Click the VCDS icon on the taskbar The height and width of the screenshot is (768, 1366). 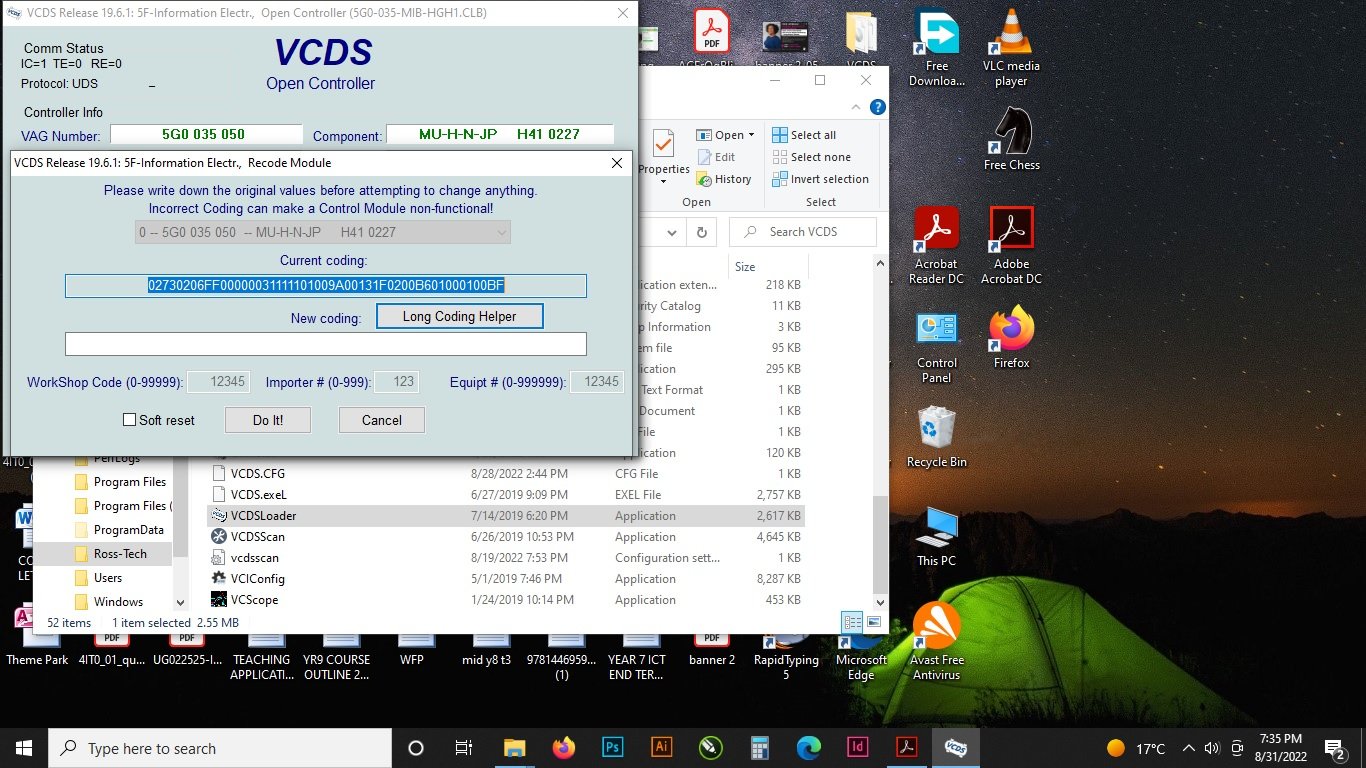coord(955,747)
